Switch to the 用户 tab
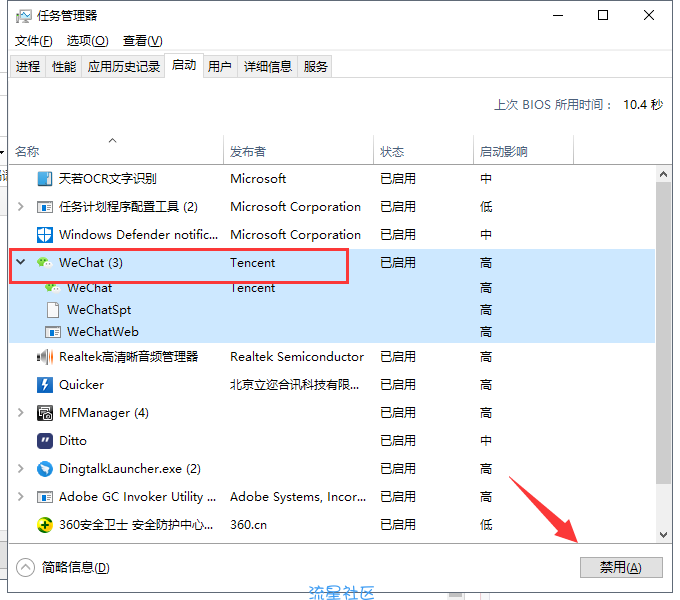 (x=219, y=67)
